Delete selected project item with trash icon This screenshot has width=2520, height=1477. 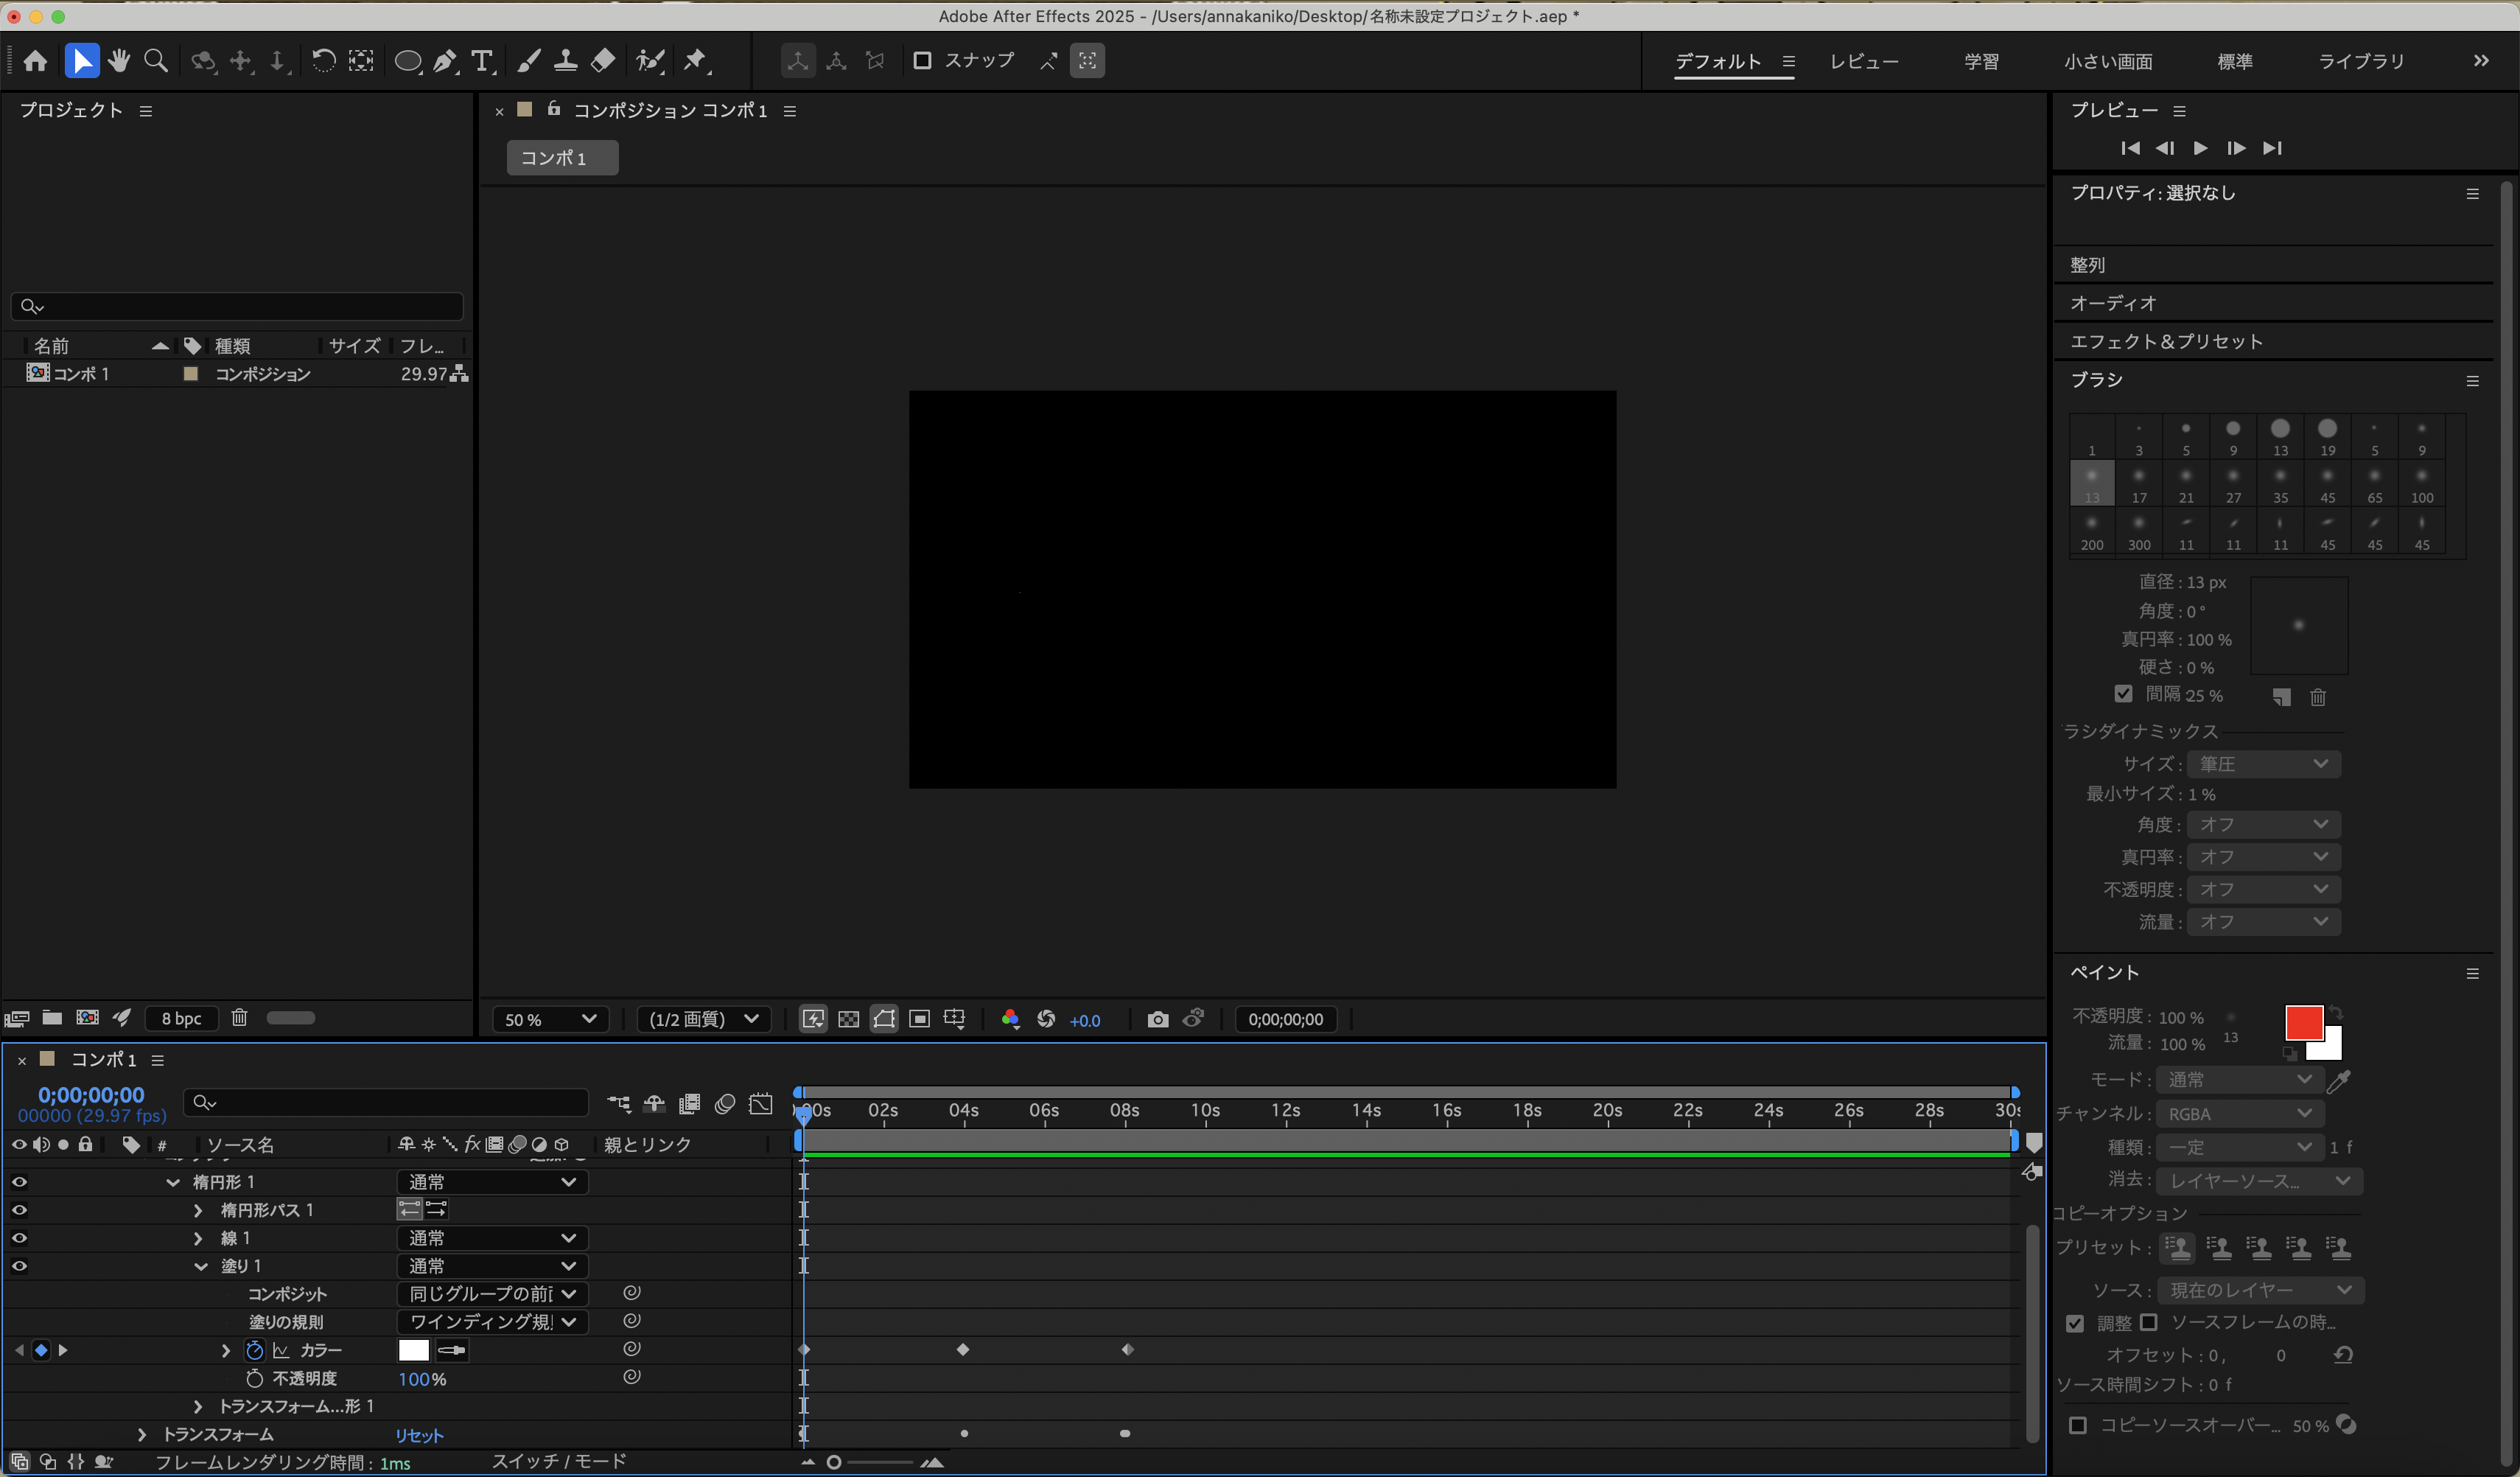coord(239,1018)
